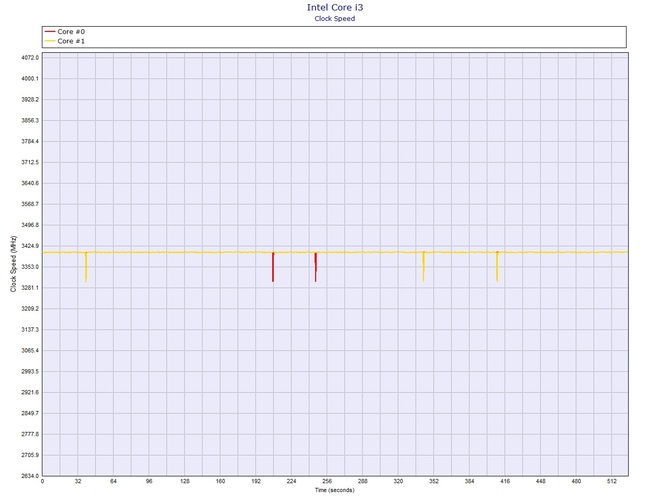Click the 3281.1 y-axis value
The image size is (670, 502).
pos(30,288)
